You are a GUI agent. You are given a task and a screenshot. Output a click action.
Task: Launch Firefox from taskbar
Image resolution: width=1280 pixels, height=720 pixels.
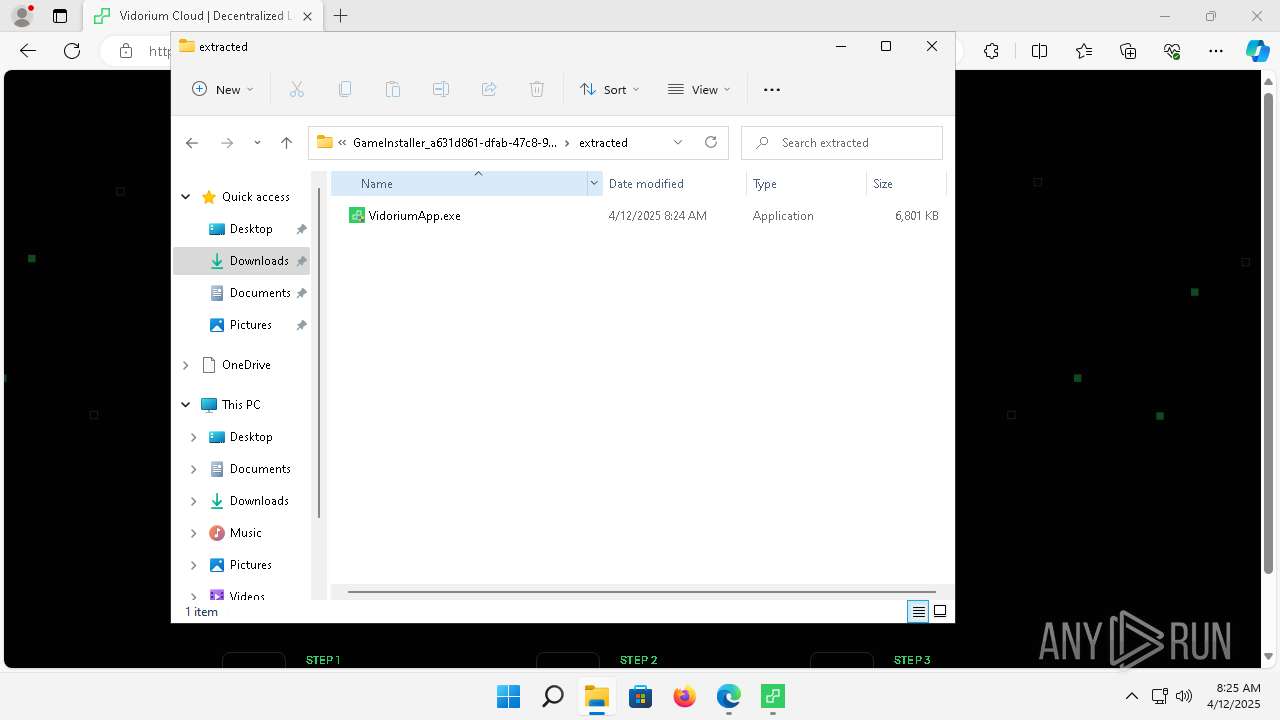point(684,696)
